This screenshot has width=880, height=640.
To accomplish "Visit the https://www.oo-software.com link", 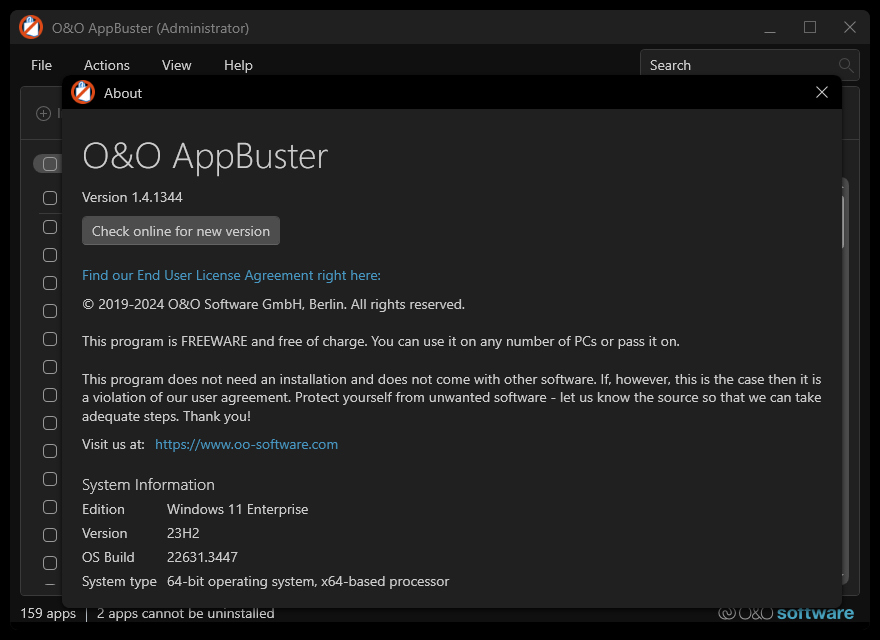I will pyautogui.click(x=246, y=444).
